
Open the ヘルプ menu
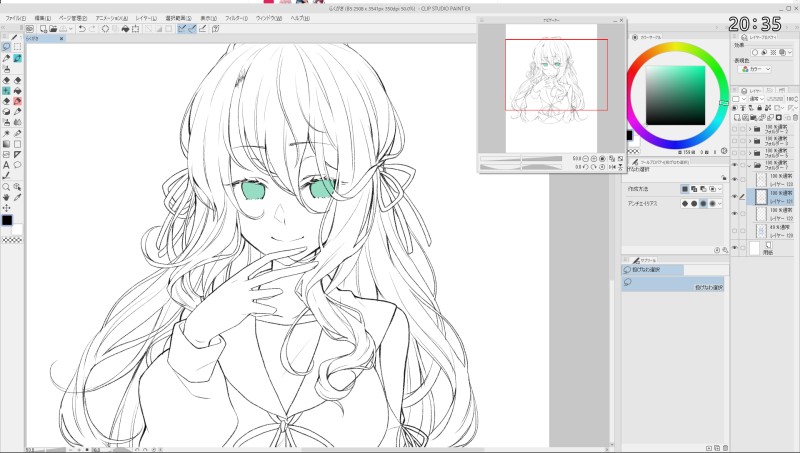tap(300, 18)
